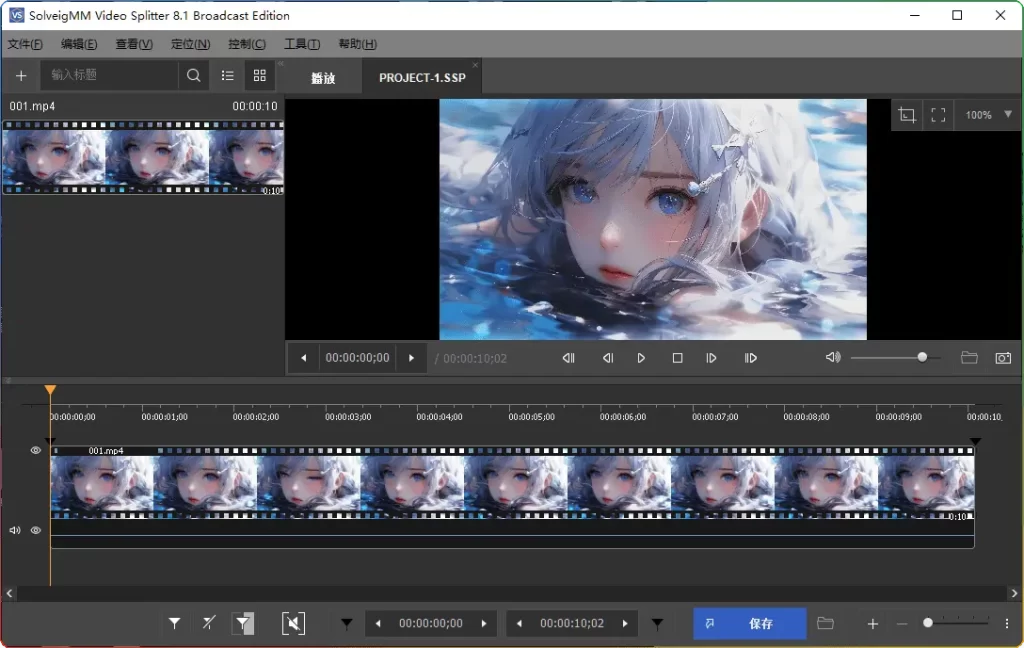Screen dimensions: 1024x648
Task: Open the 文件(F) menu
Action: pyautogui.click(x=25, y=44)
